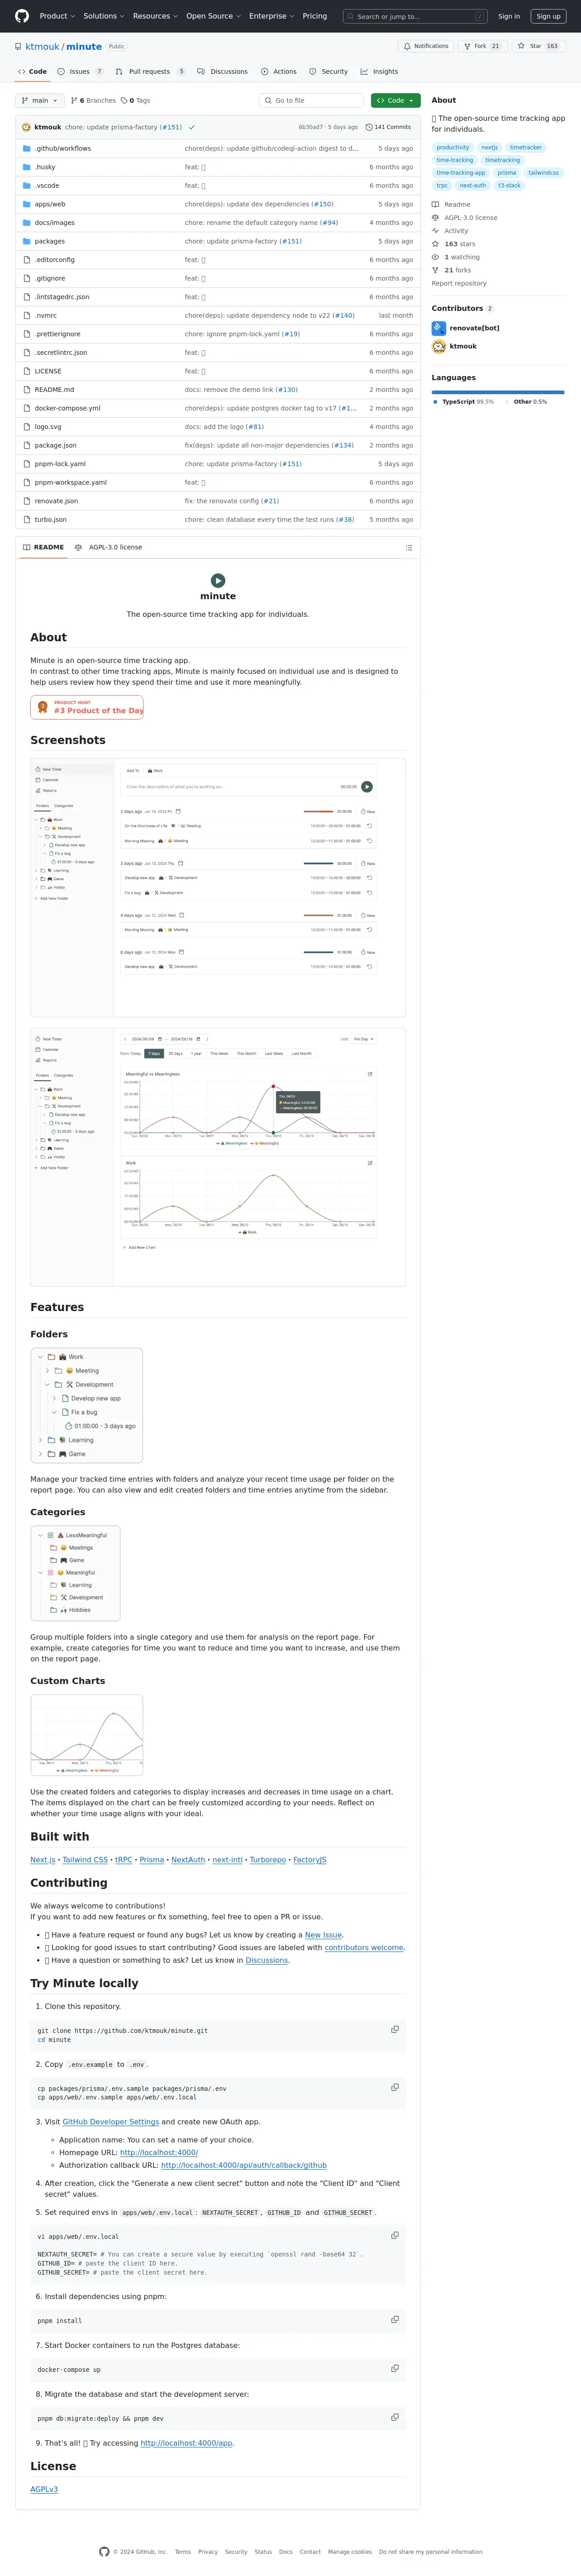The width and height of the screenshot is (581, 2576).
Task: View the 21 forks link
Action: point(451,270)
